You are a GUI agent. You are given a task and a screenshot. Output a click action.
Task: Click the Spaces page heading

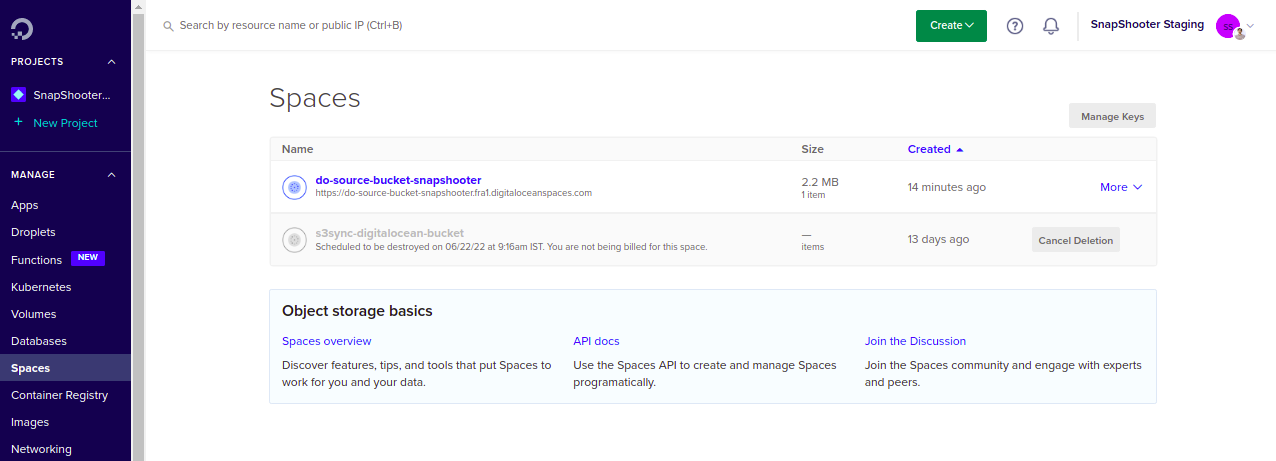point(315,98)
